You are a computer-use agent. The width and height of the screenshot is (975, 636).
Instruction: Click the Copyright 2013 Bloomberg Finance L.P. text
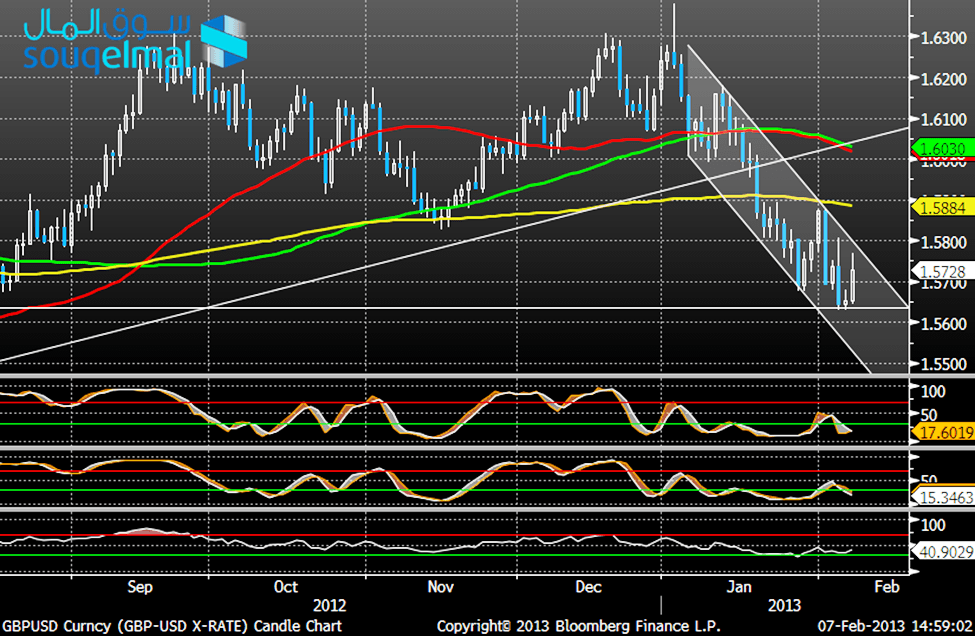click(578, 626)
